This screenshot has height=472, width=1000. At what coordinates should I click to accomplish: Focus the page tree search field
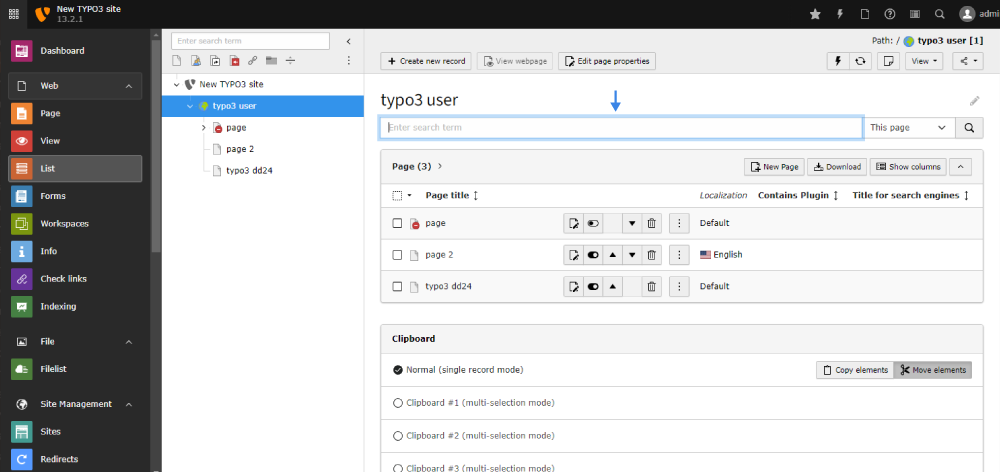pyautogui.click(x=250, y=41)
